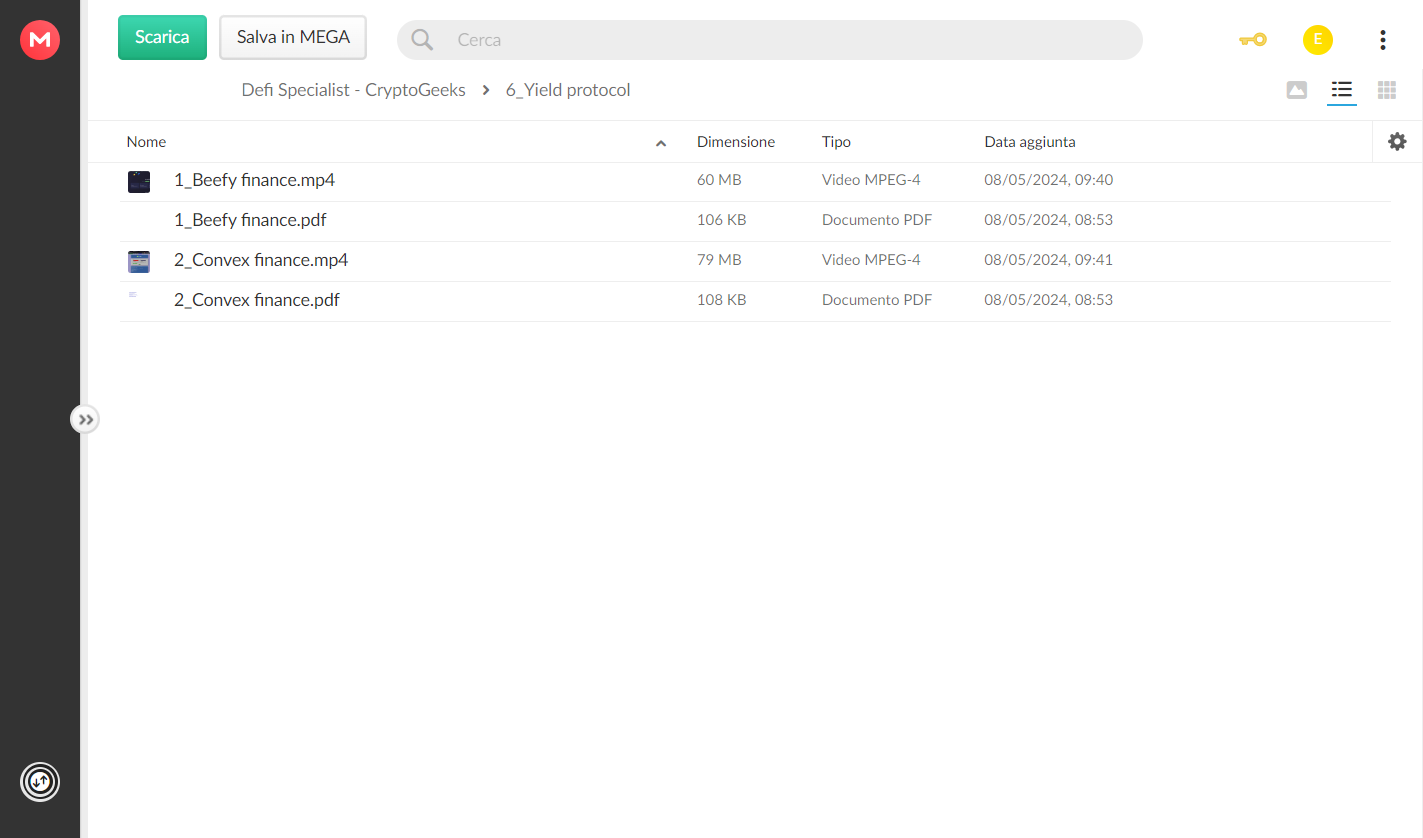The image size is (1423, 838).
Task: Sort files by Dimensione column
Action: [x=736, y=142]
